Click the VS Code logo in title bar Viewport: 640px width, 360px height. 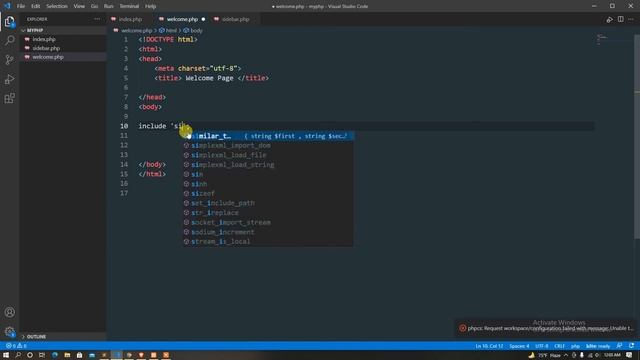coord(7,6)
